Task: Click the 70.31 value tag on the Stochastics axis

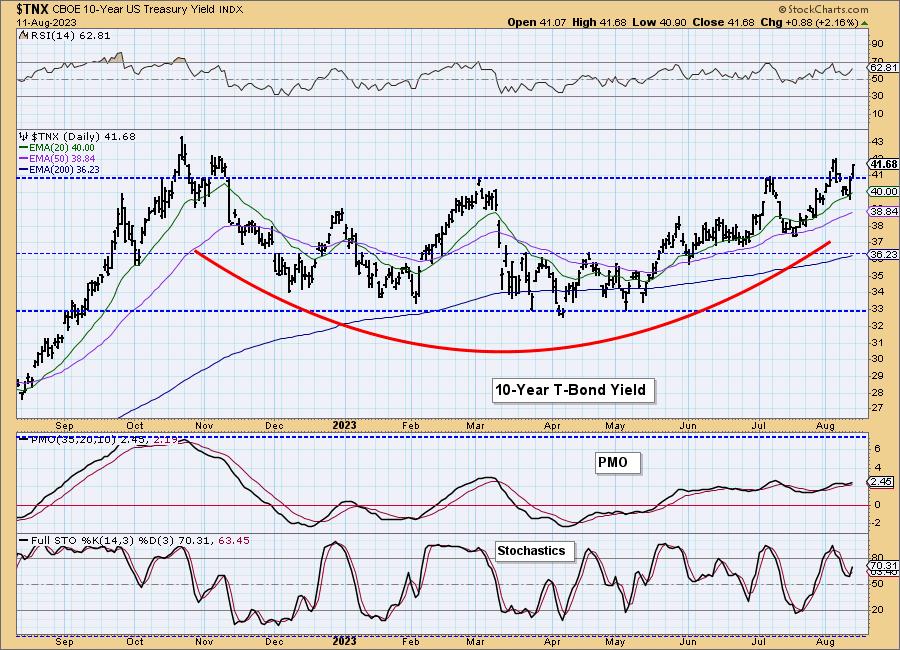Action: coord(884,566)
